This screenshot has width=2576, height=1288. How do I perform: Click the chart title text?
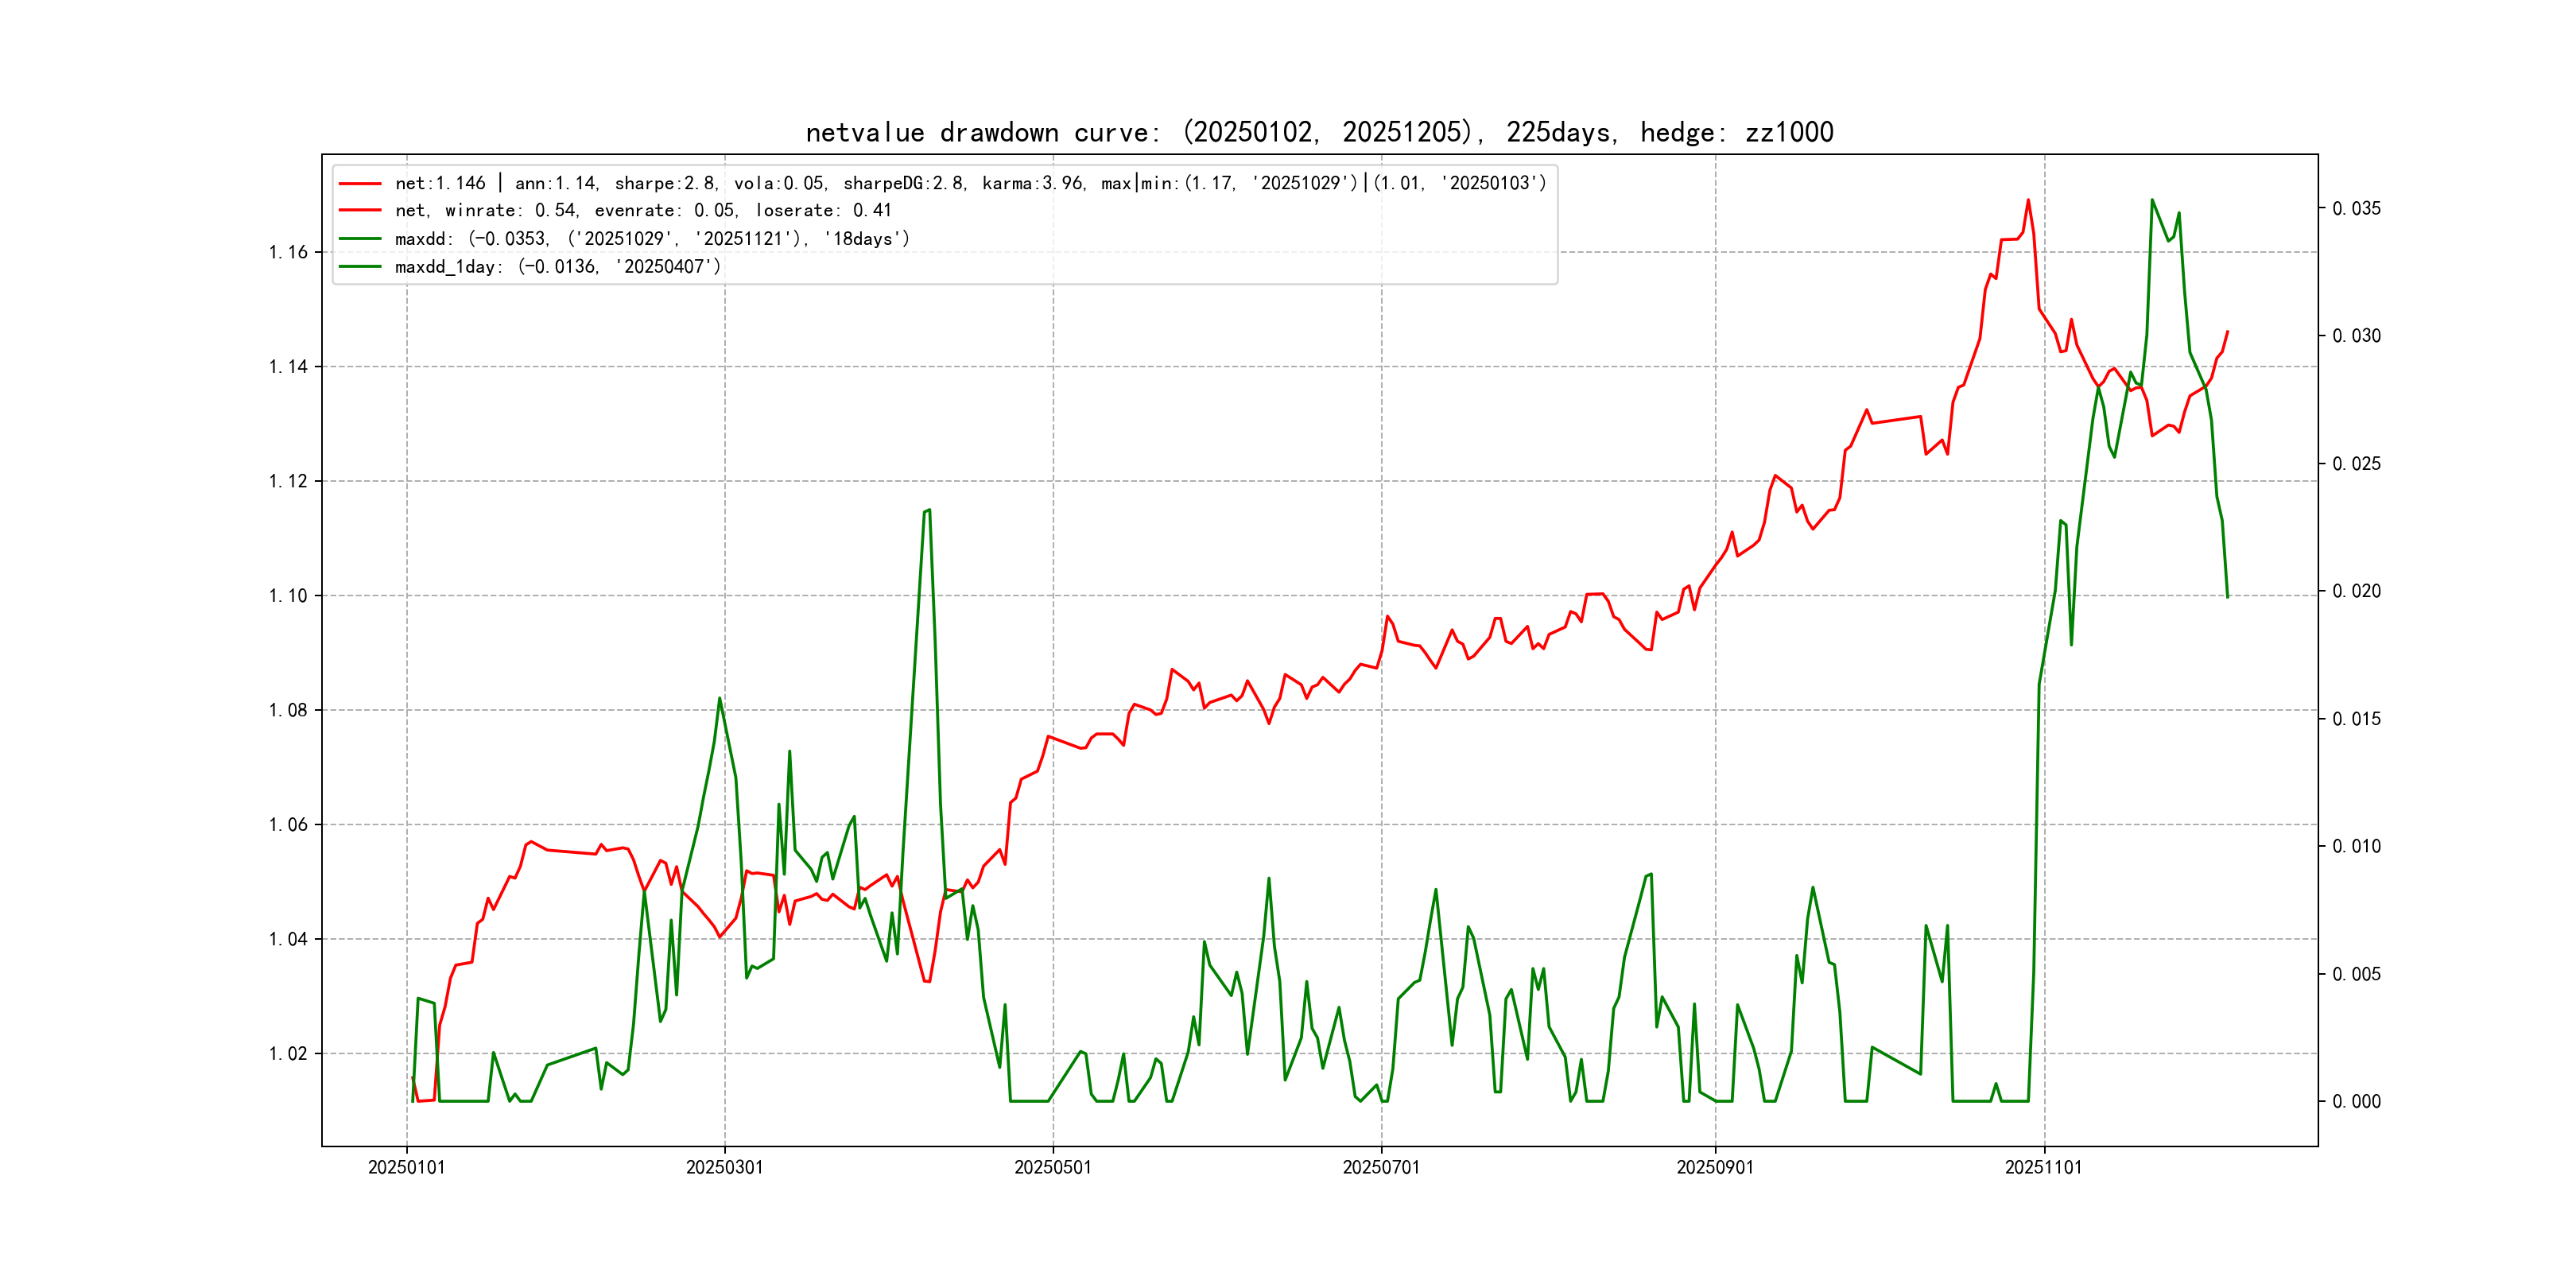pos(1319,133)
